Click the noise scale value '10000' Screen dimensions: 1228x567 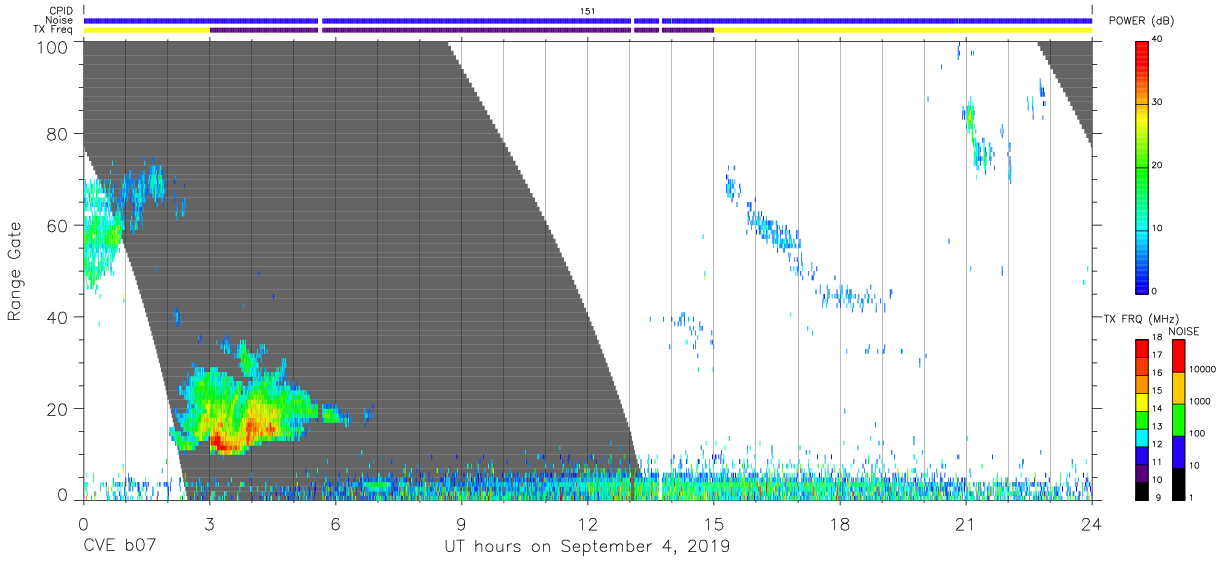click(x=1204, y=369)
